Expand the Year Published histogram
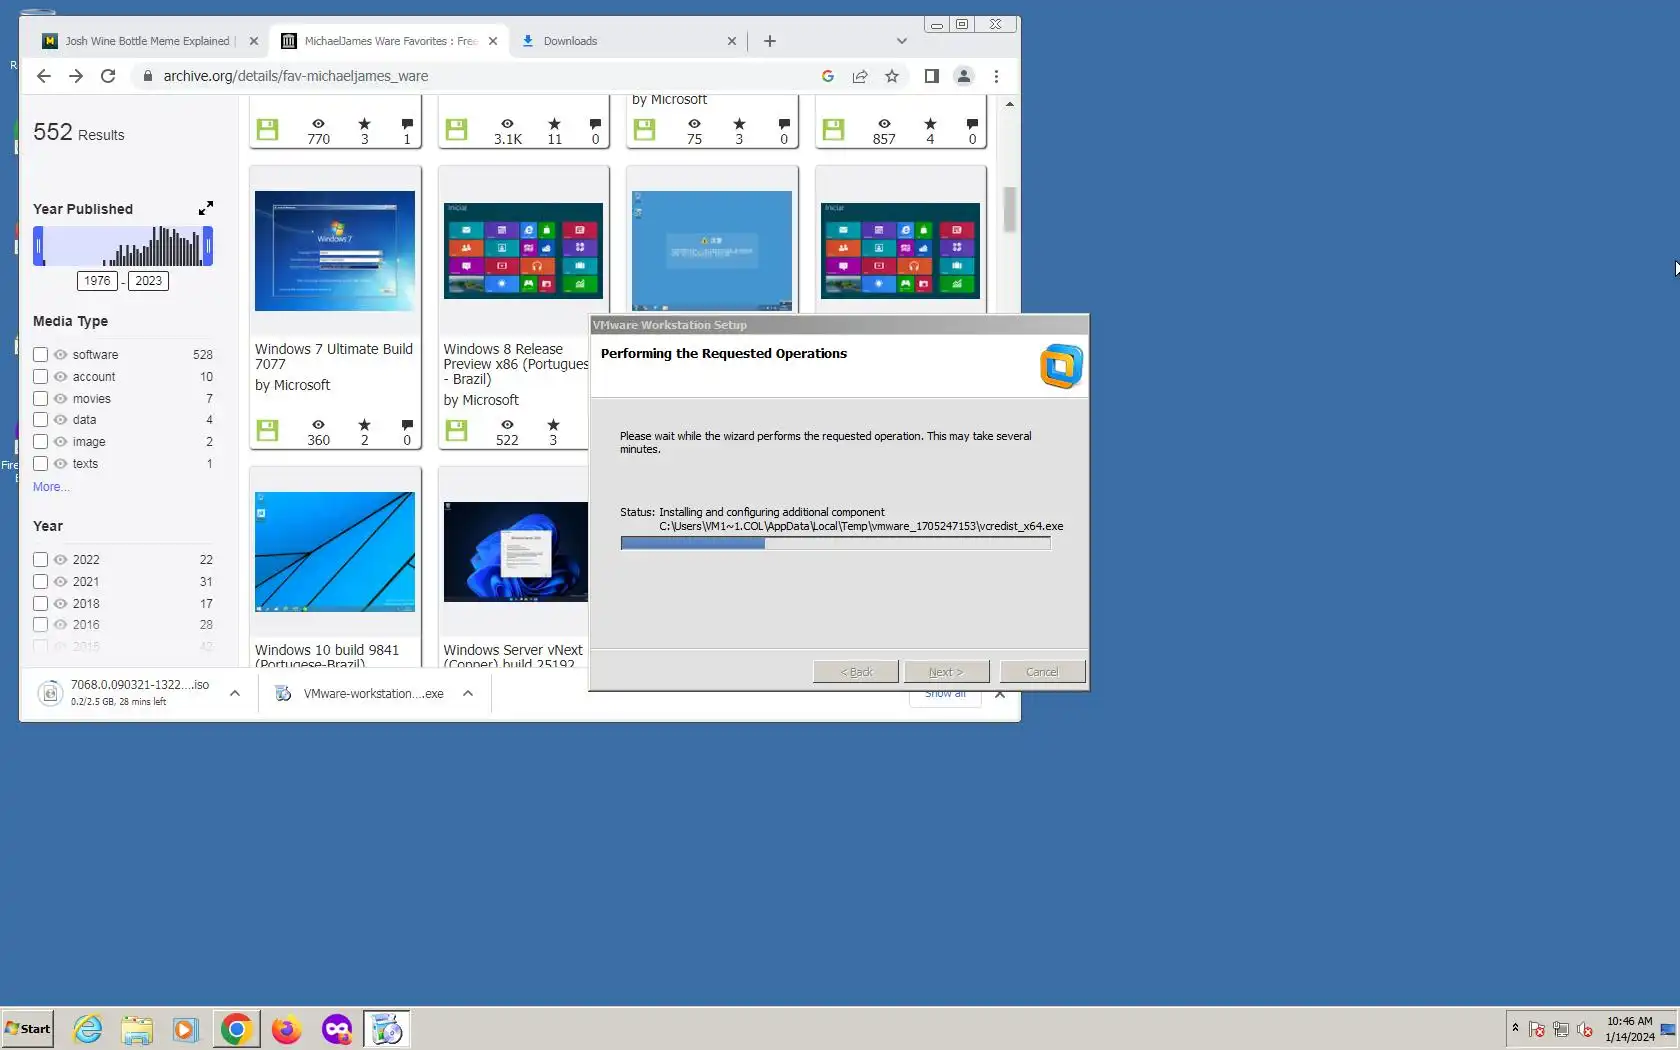The image size is (1680, 1050). [x=206, y=208]
